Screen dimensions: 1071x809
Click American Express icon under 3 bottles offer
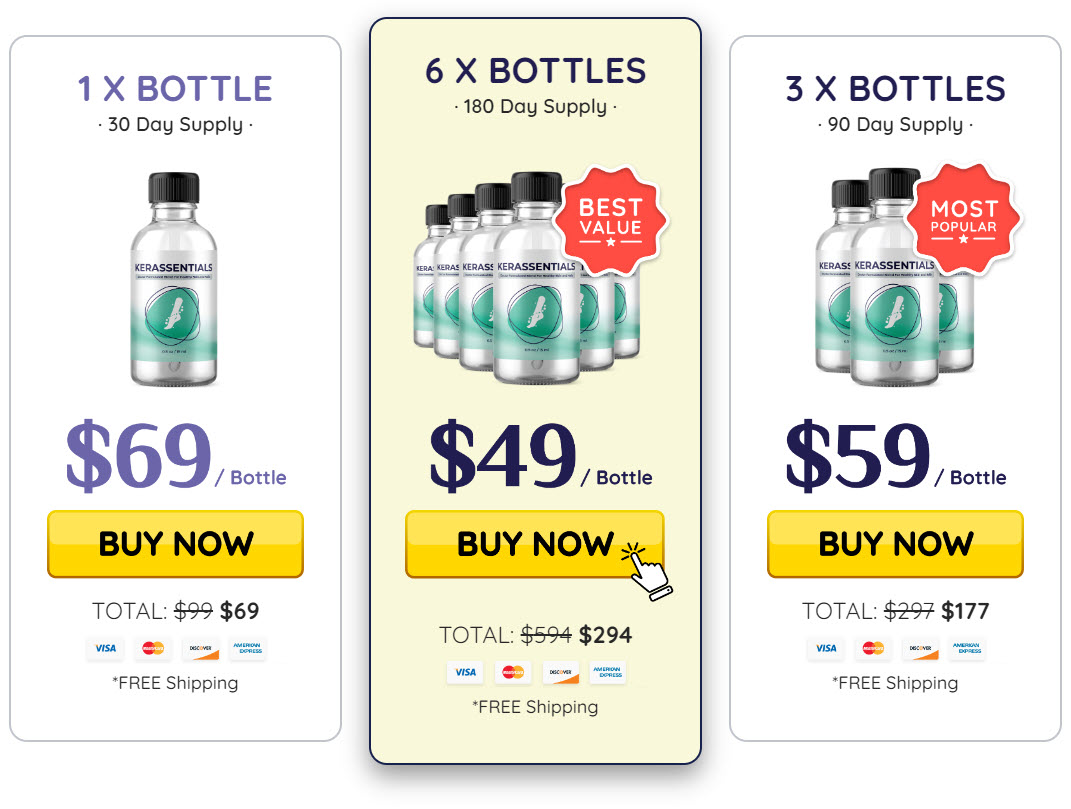[x=967, y=649]
